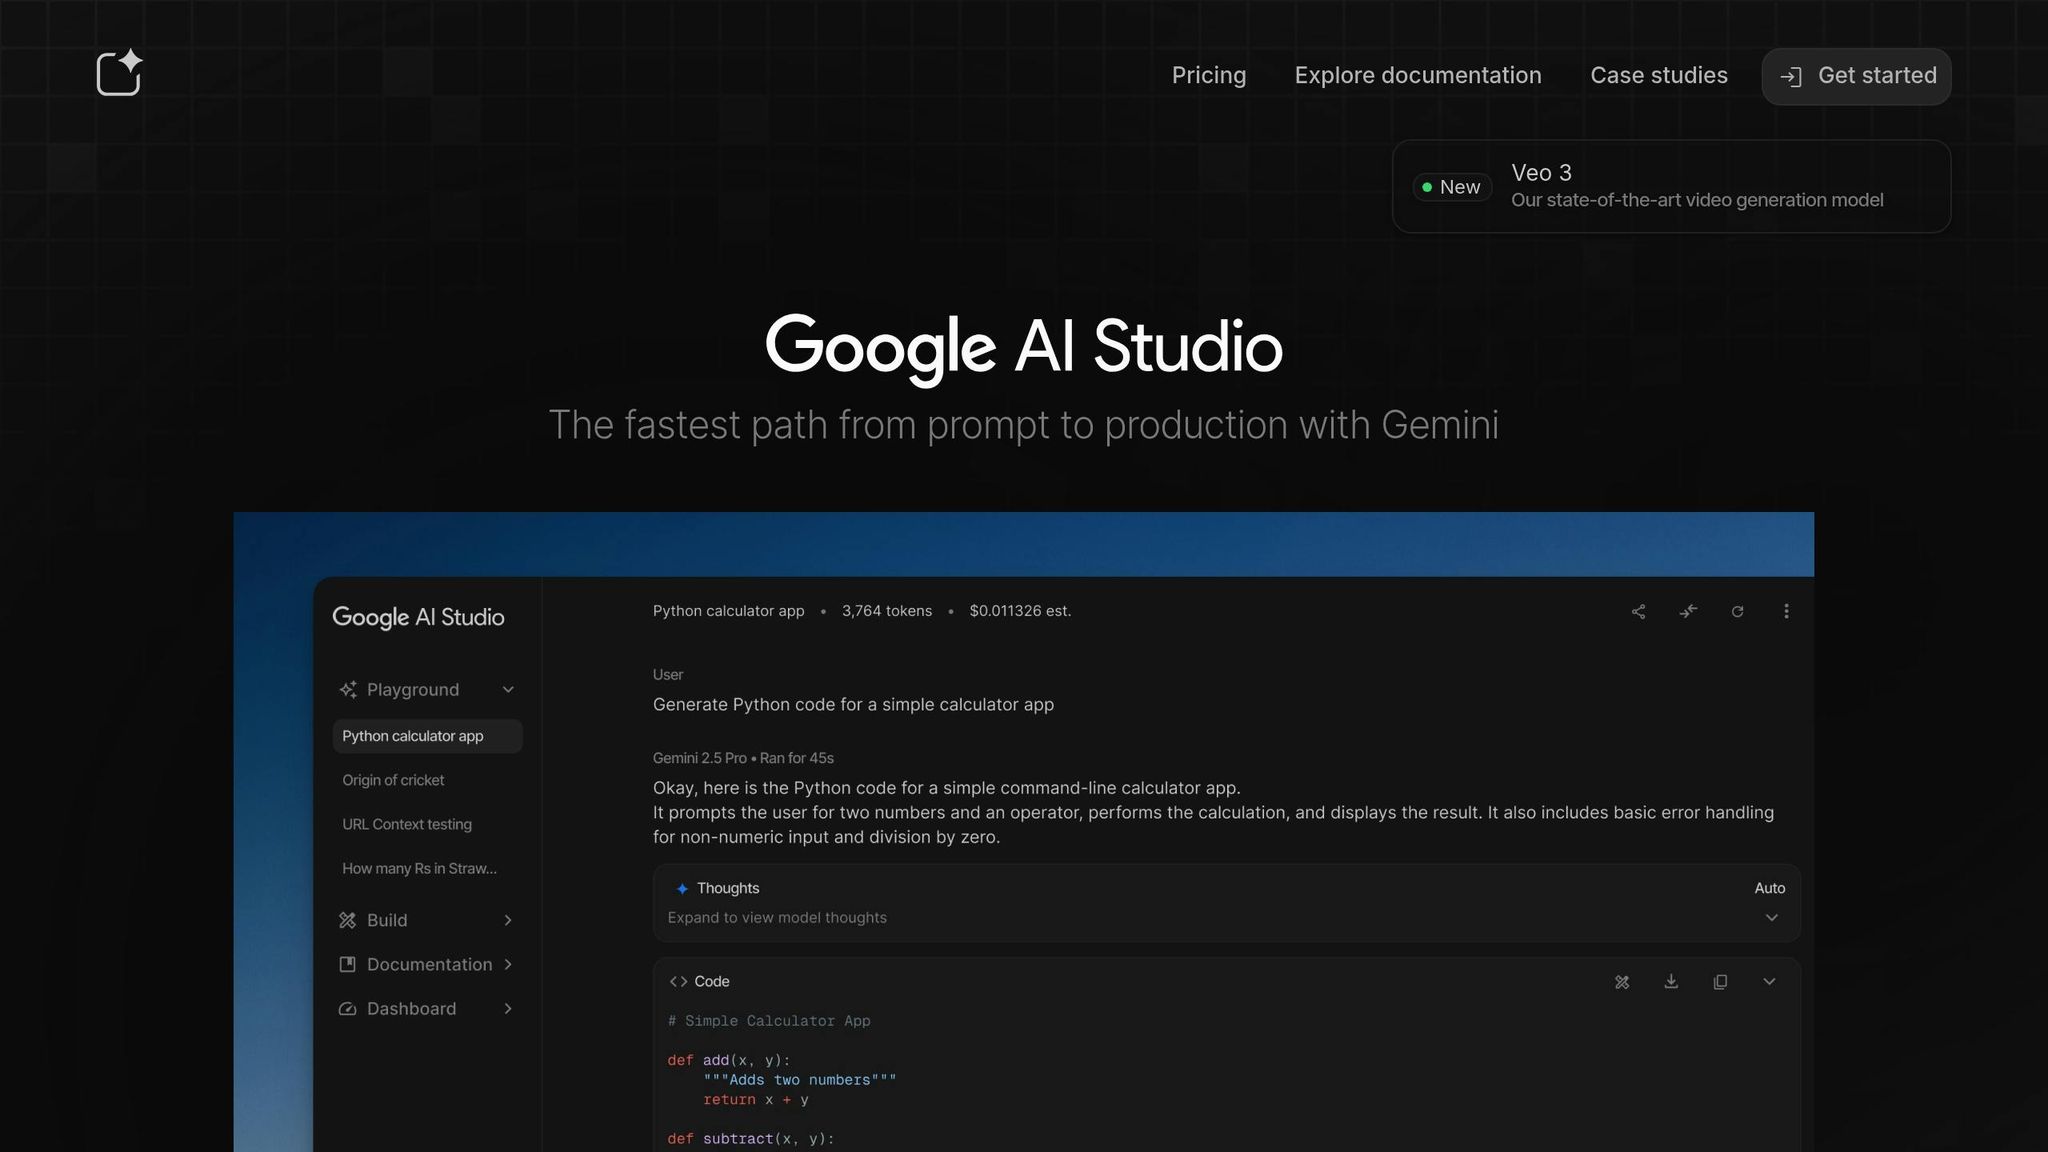This screenshot has width=2048, height=1152.
Task: Click the Google AI Studio sparkle logo
Action: click(119, 71)
